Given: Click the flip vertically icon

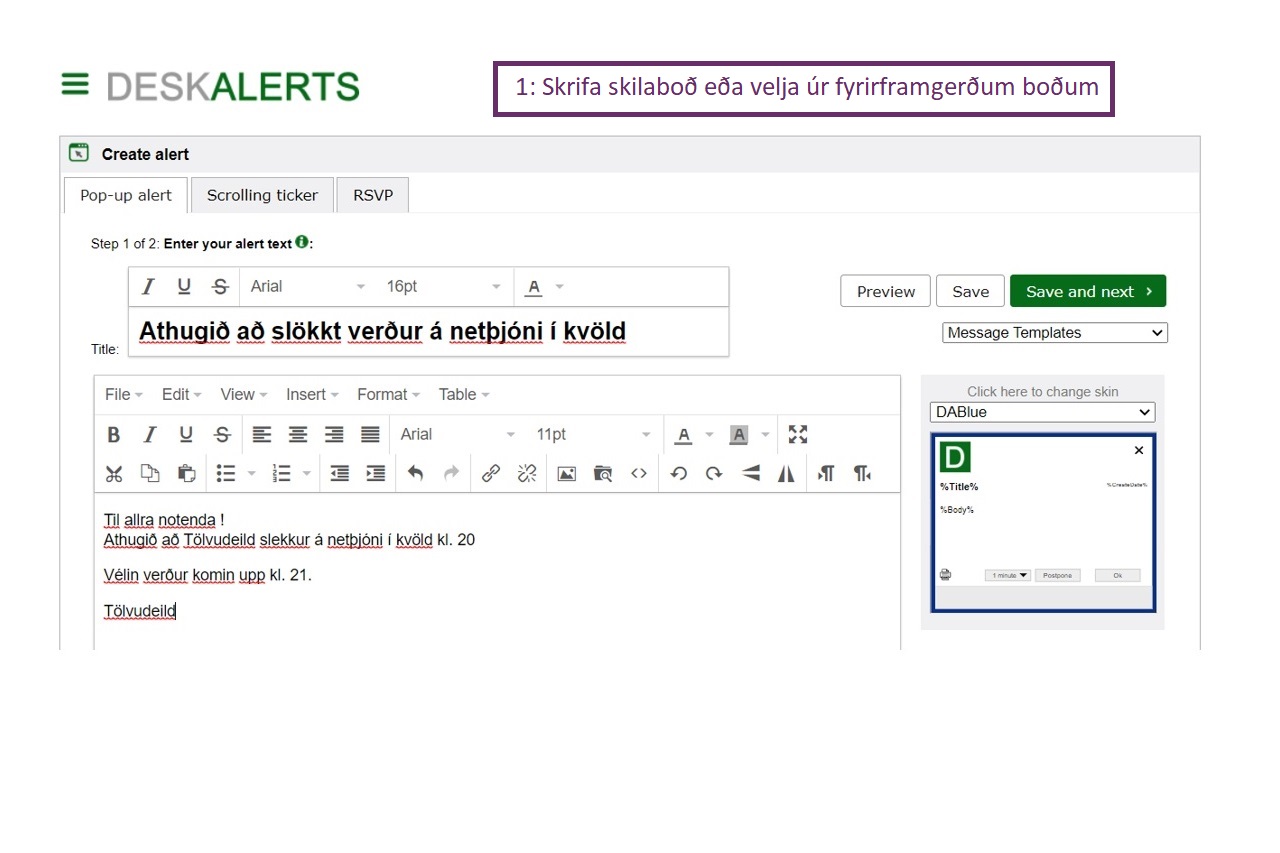Looking at the screenshot, I should (751, 474).
